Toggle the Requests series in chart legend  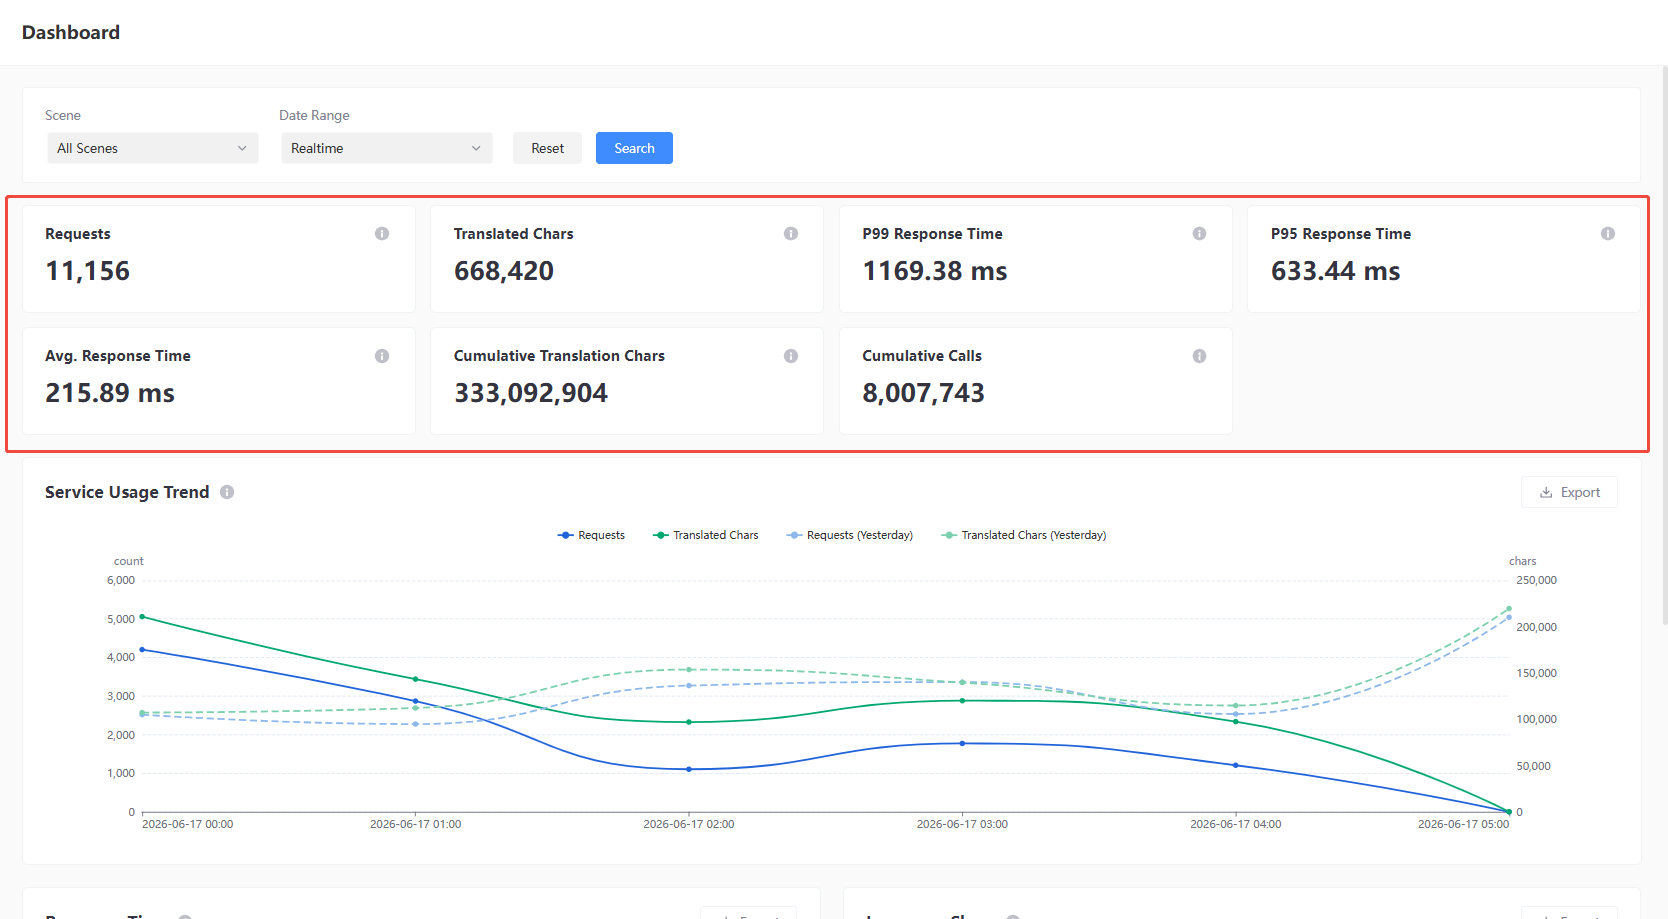591,535
